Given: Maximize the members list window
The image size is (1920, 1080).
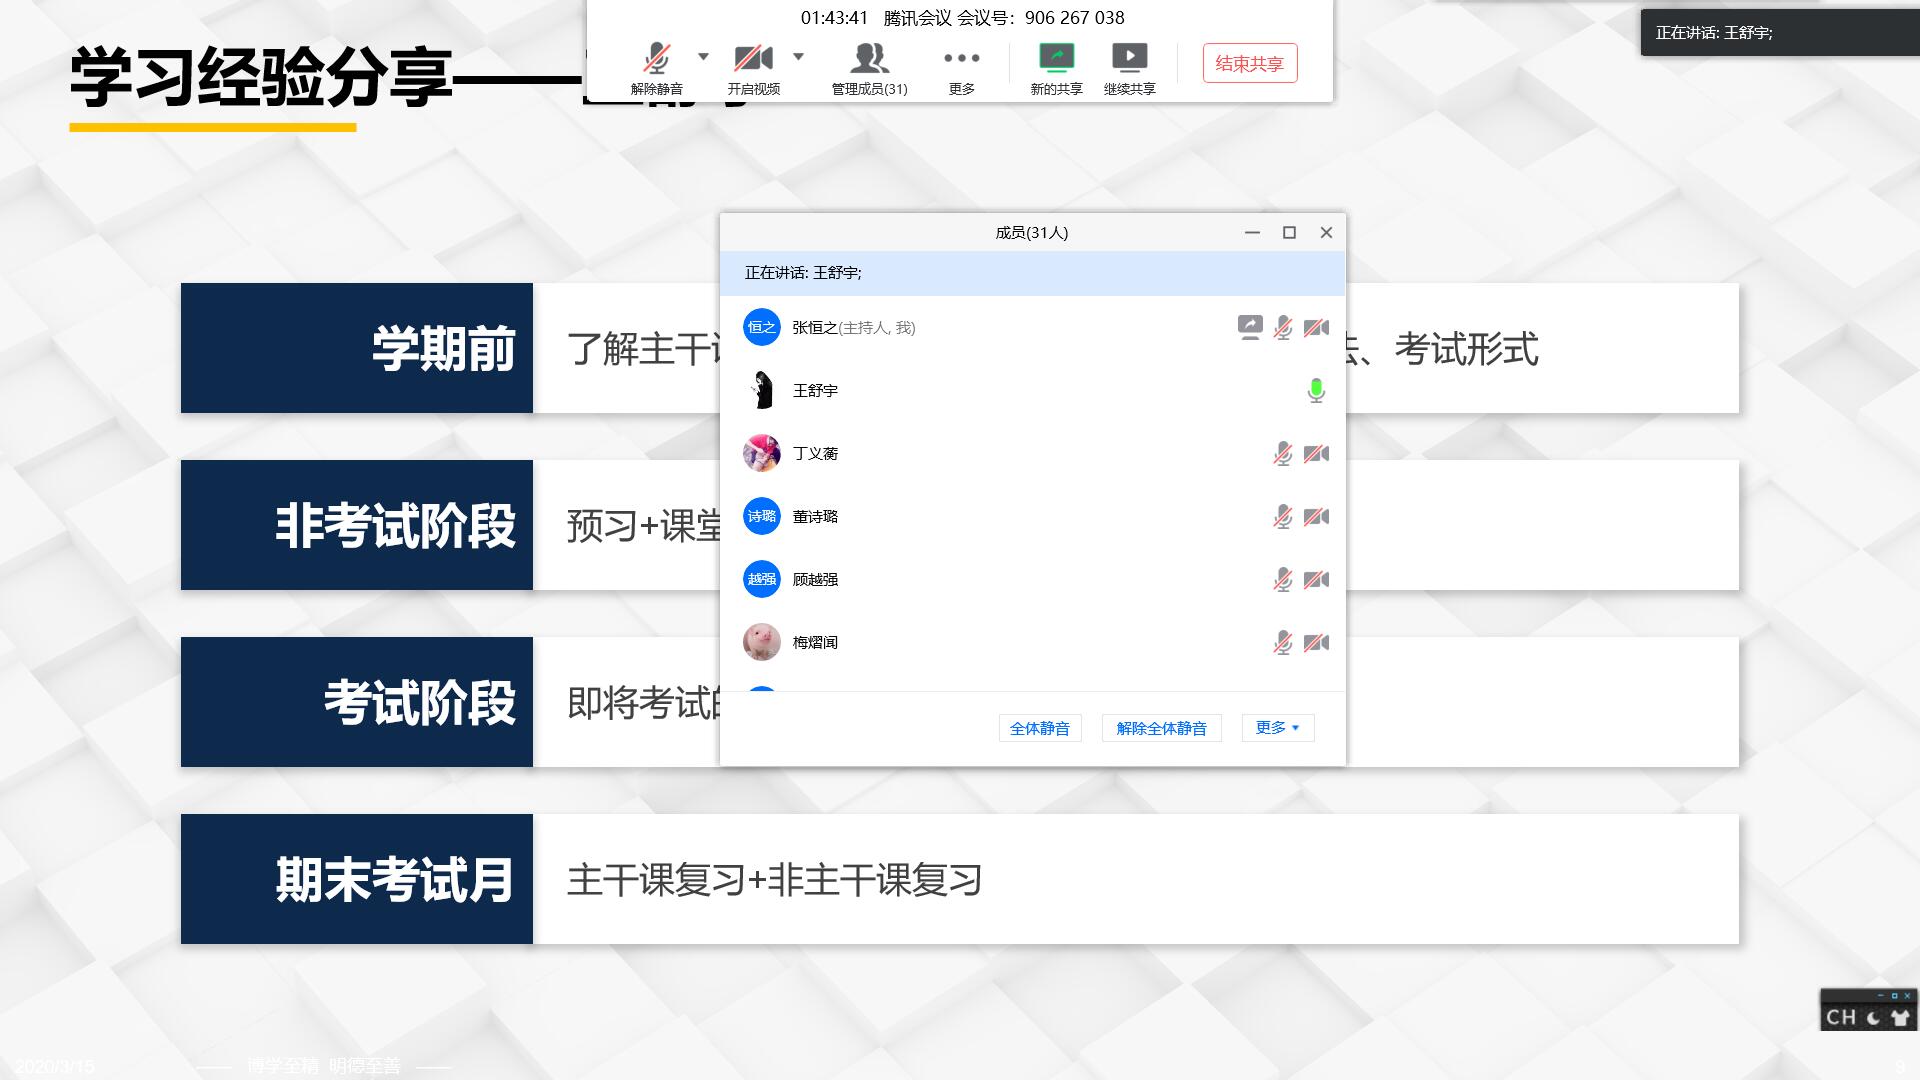Looking at the screenshot, I should click(x=1289, y=233).
